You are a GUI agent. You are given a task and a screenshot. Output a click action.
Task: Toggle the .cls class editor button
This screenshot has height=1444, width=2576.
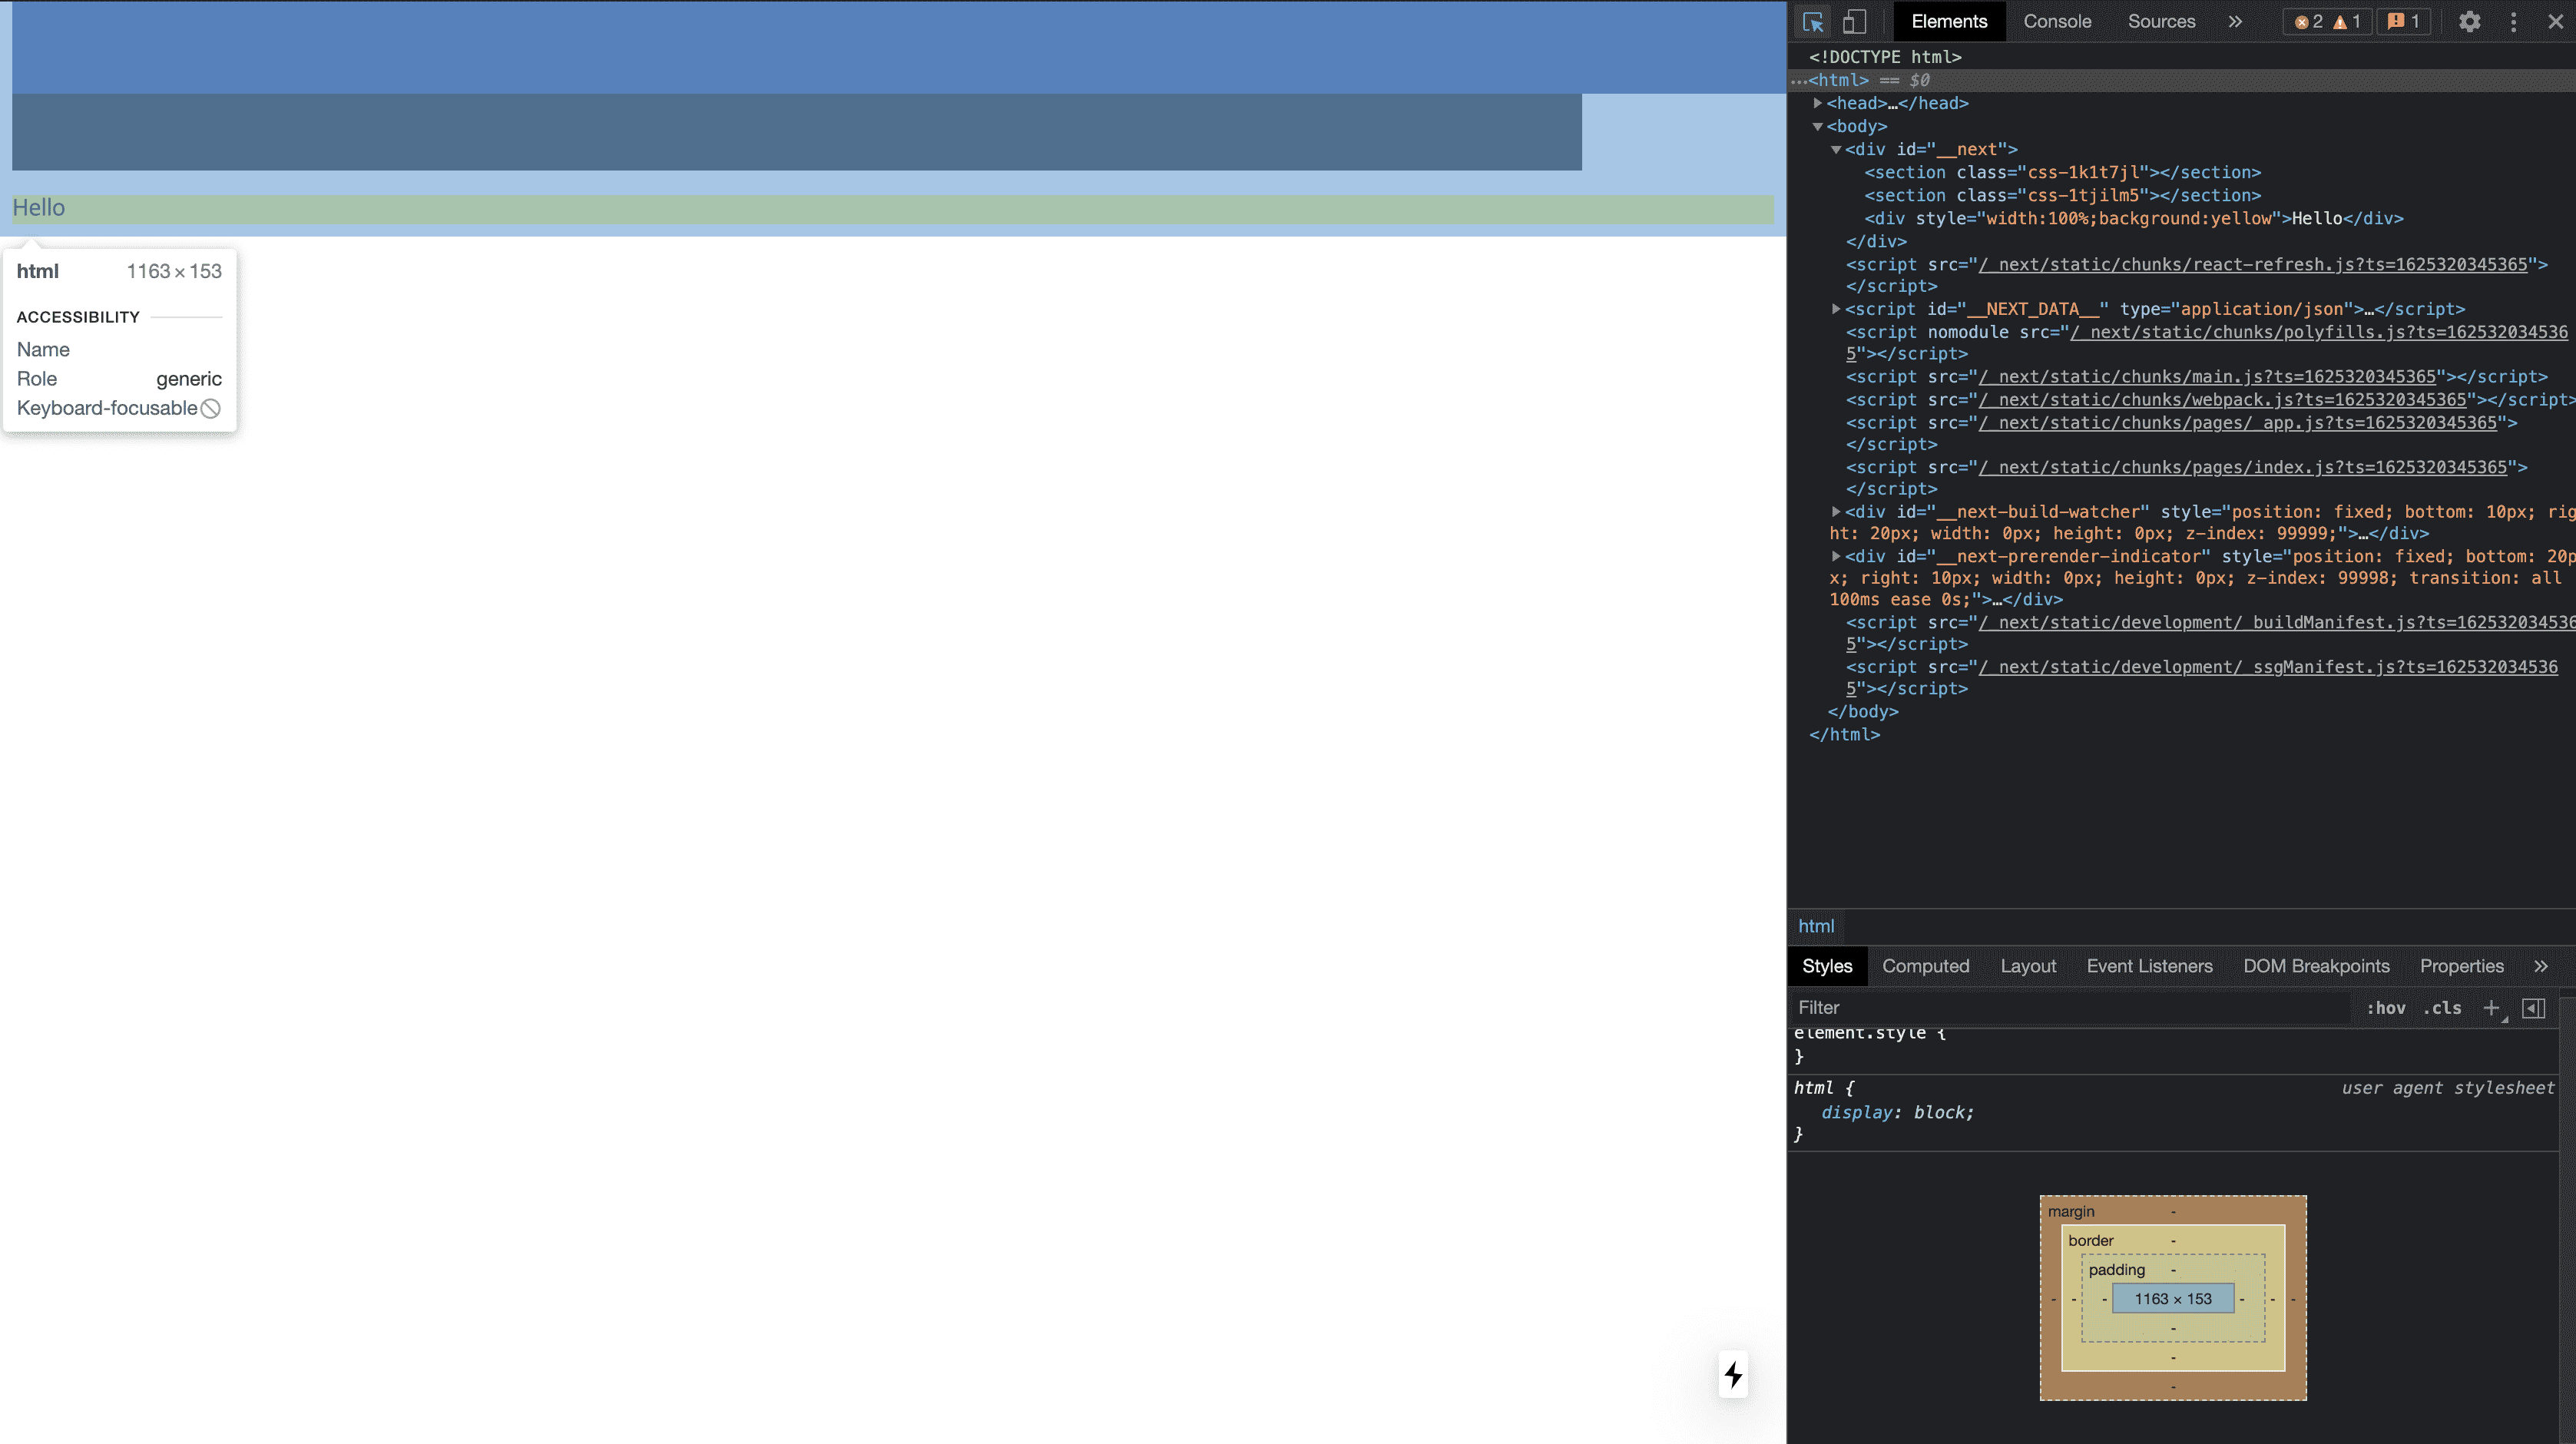[2442, 1008]
